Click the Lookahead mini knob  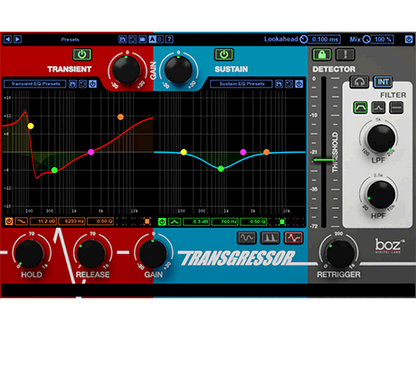303,39
